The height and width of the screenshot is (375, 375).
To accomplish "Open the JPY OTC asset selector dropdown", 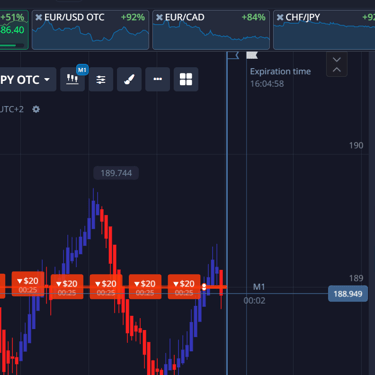I will [x=28, y=79].
